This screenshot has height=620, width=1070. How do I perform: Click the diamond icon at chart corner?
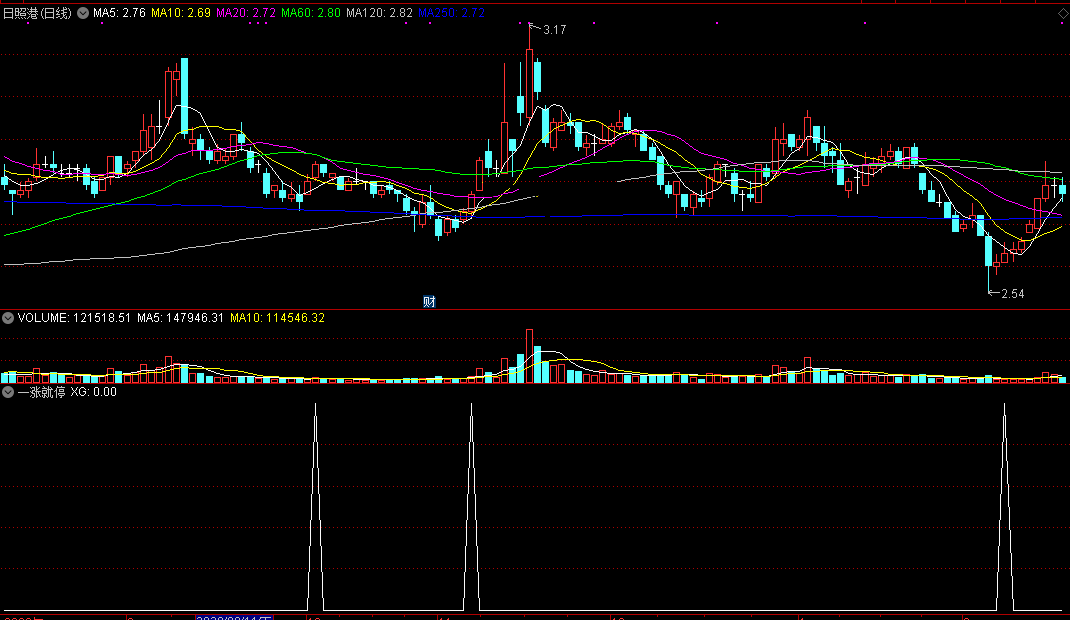(x=1063, y=13)
